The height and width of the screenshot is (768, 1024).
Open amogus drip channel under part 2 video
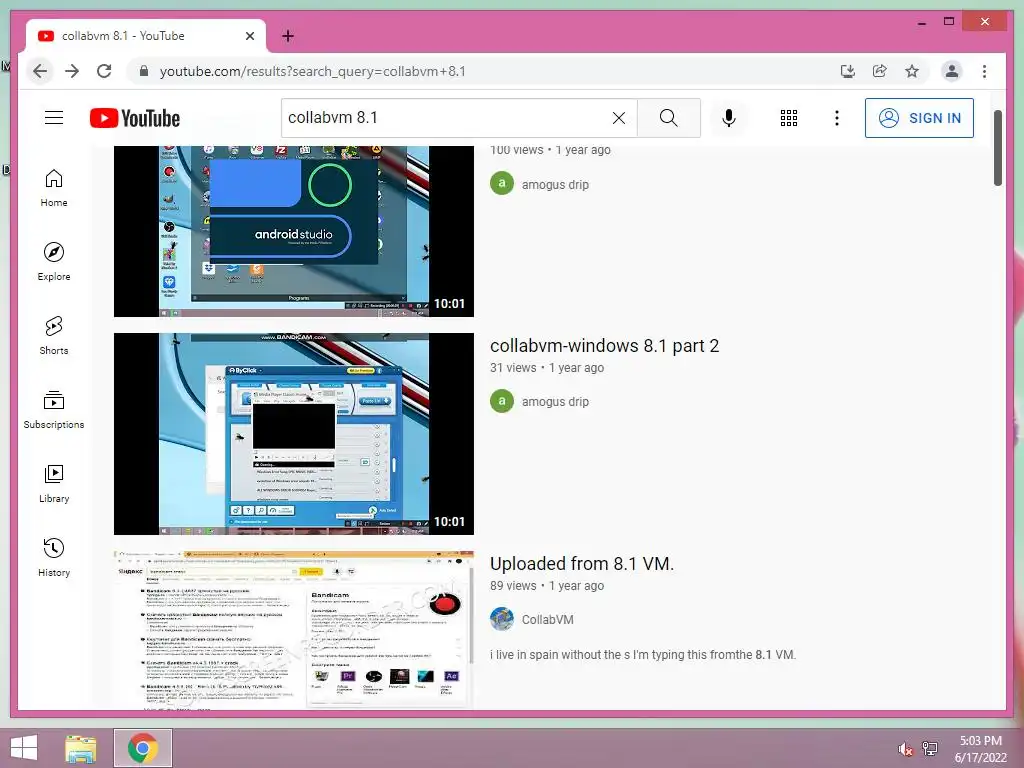pos(555,402)
